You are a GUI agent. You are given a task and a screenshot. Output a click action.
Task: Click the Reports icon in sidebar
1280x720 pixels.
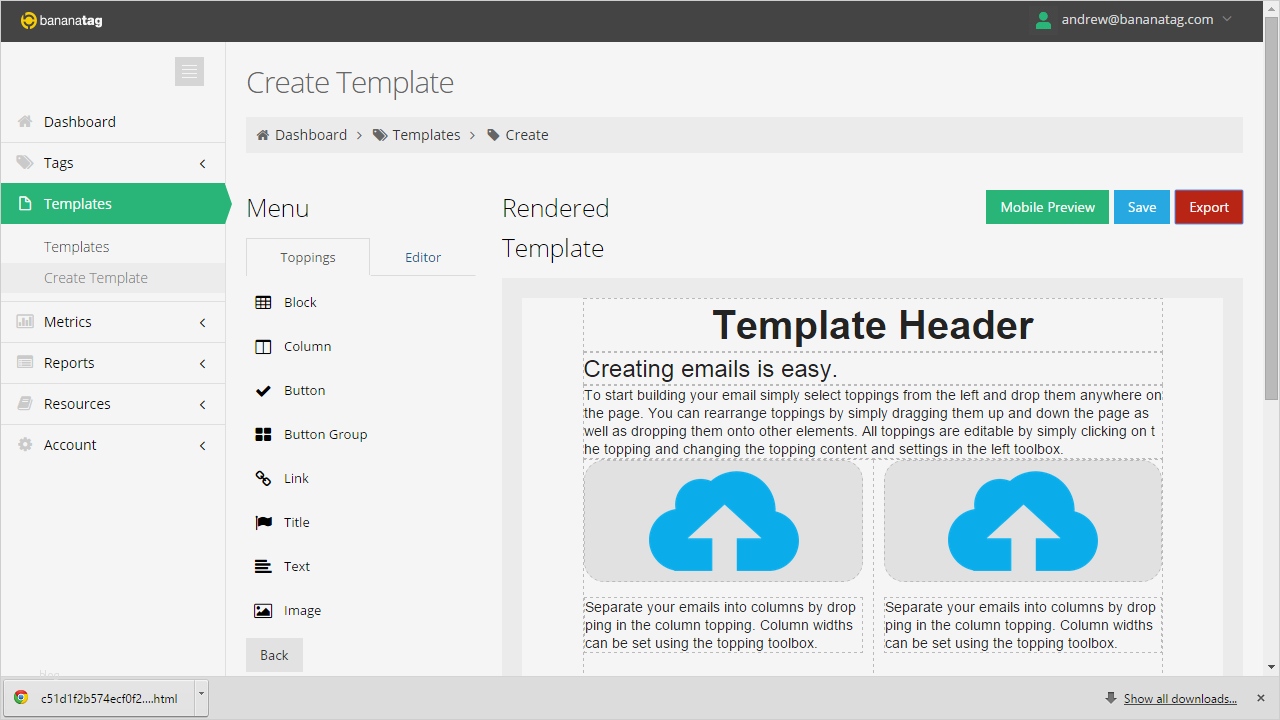[25, 362]
